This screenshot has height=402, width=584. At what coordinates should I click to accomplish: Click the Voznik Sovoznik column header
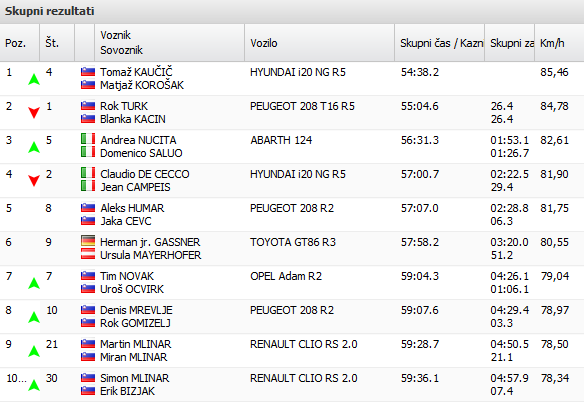click(x=169, y=43)
